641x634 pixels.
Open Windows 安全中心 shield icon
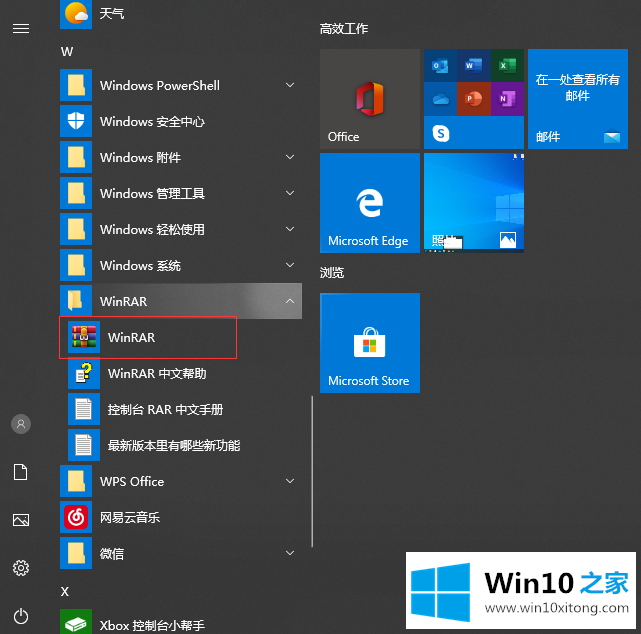tap(76, 121)
